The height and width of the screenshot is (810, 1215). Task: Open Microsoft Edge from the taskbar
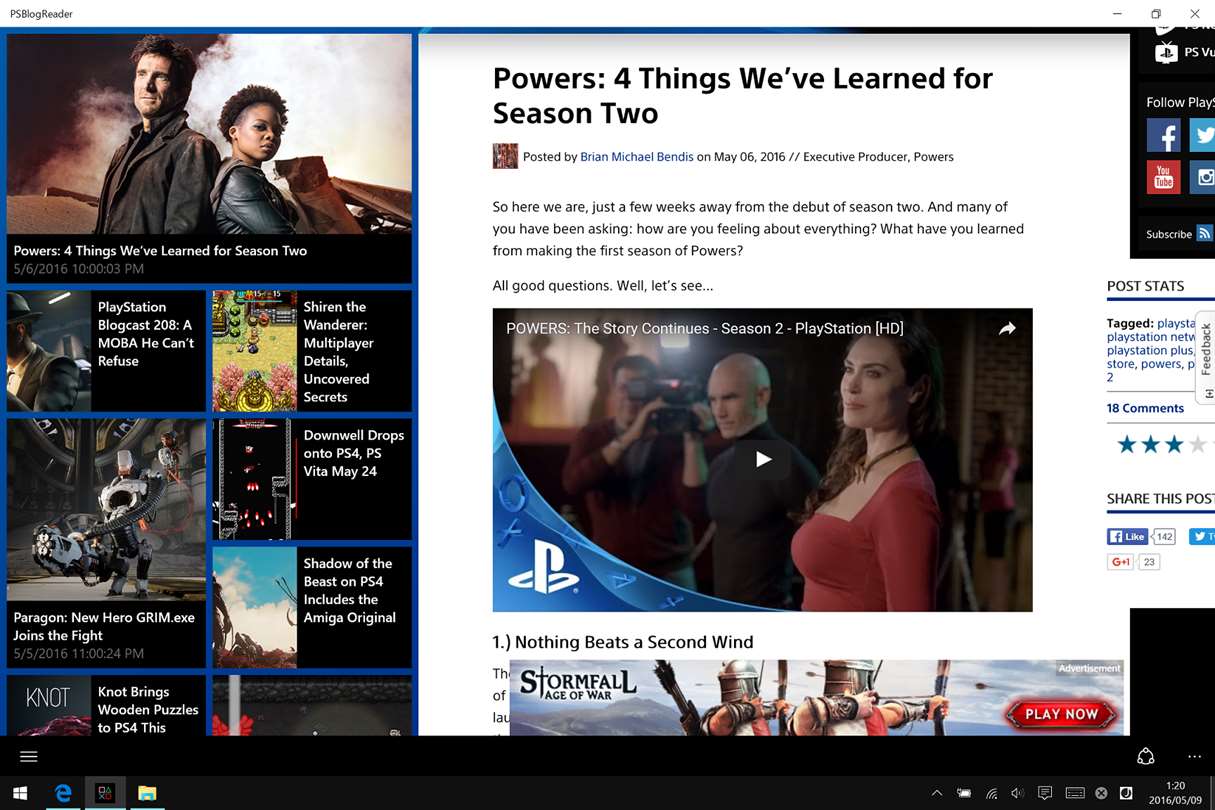point(63,793)
